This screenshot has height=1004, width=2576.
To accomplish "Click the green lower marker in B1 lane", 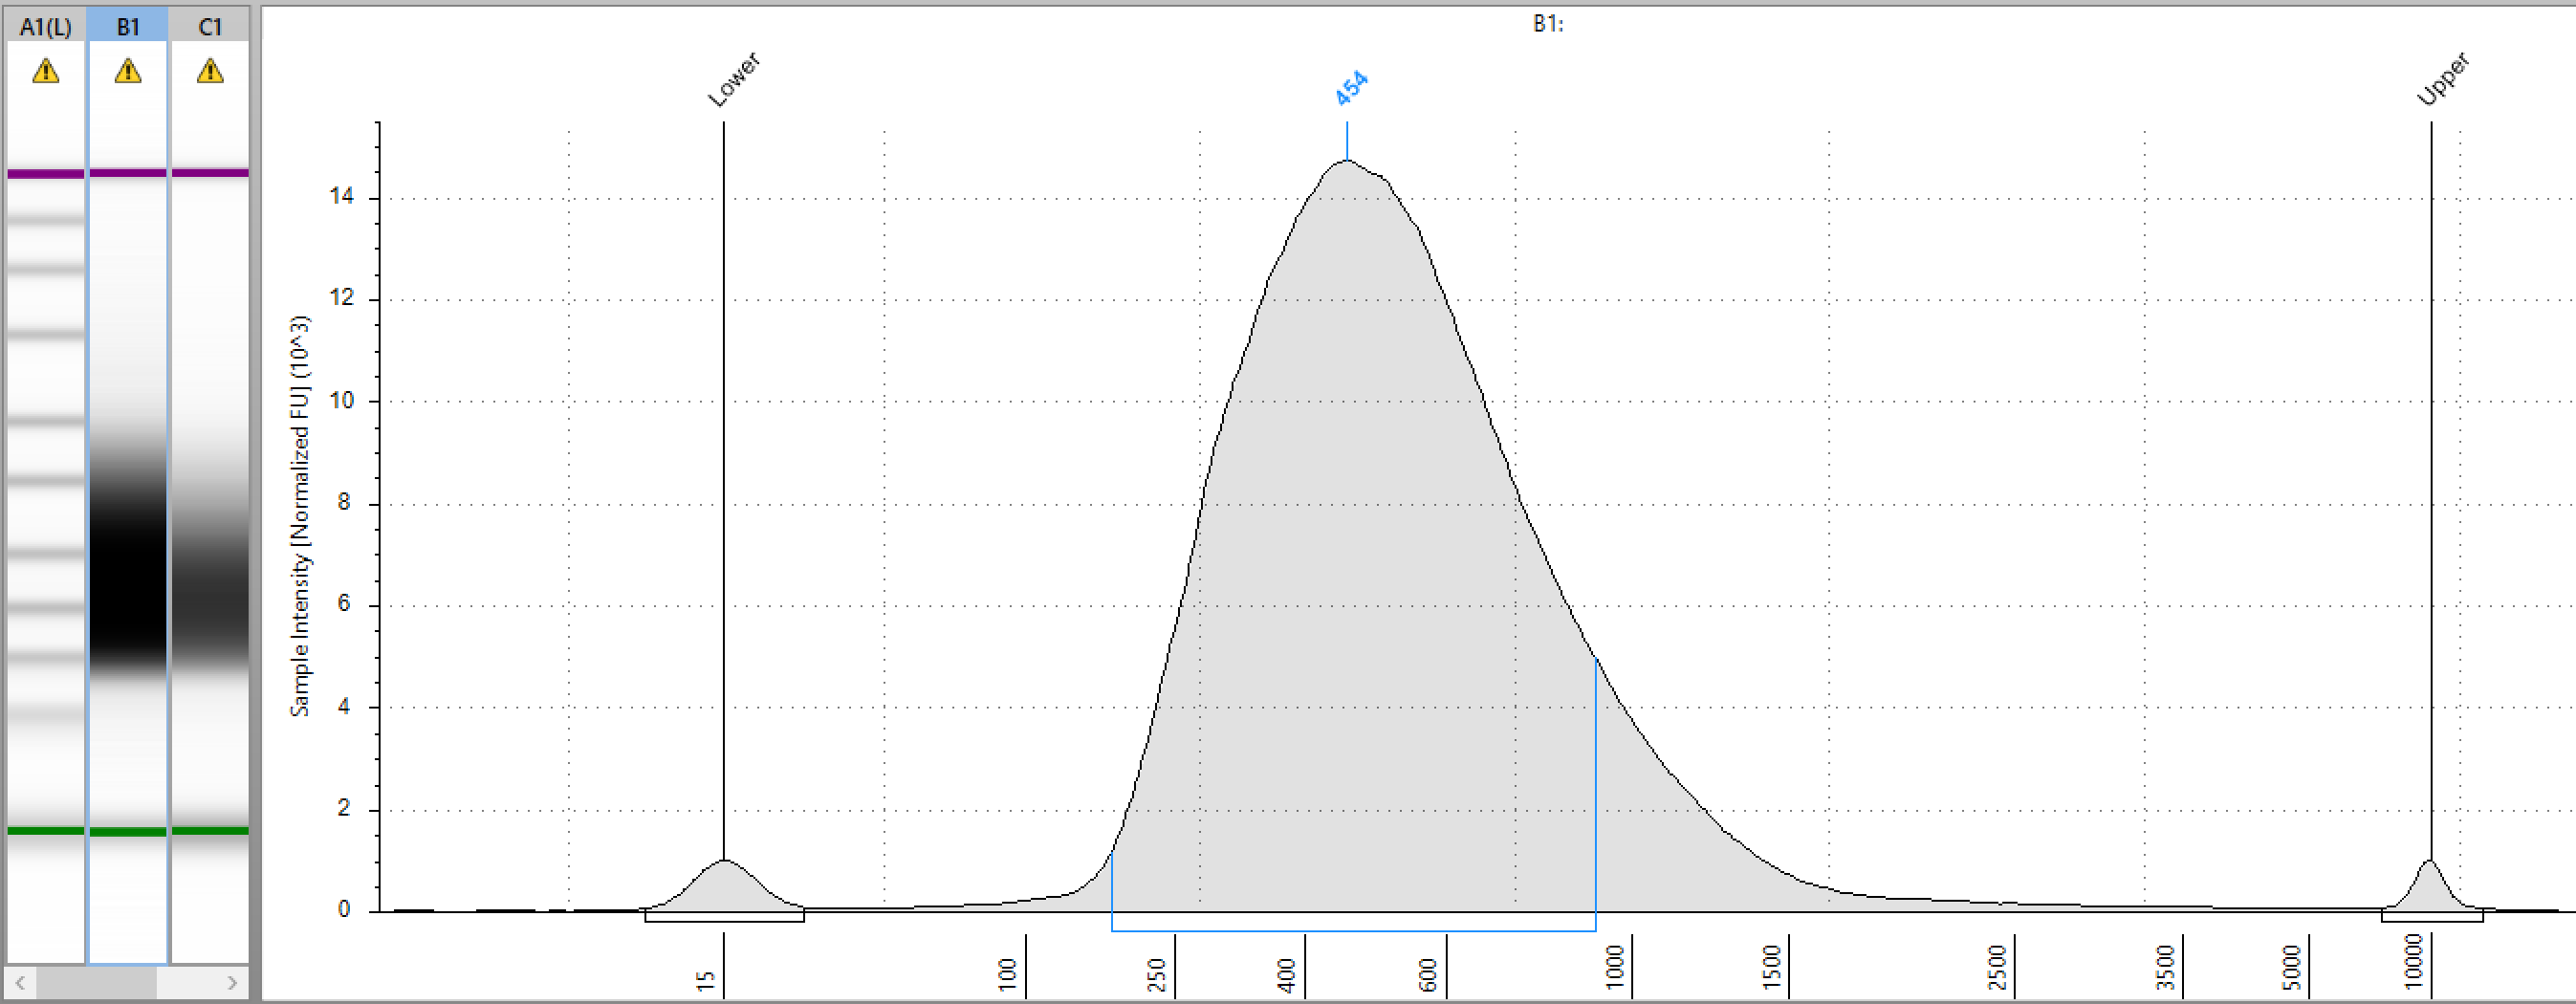I will [128, 832].
